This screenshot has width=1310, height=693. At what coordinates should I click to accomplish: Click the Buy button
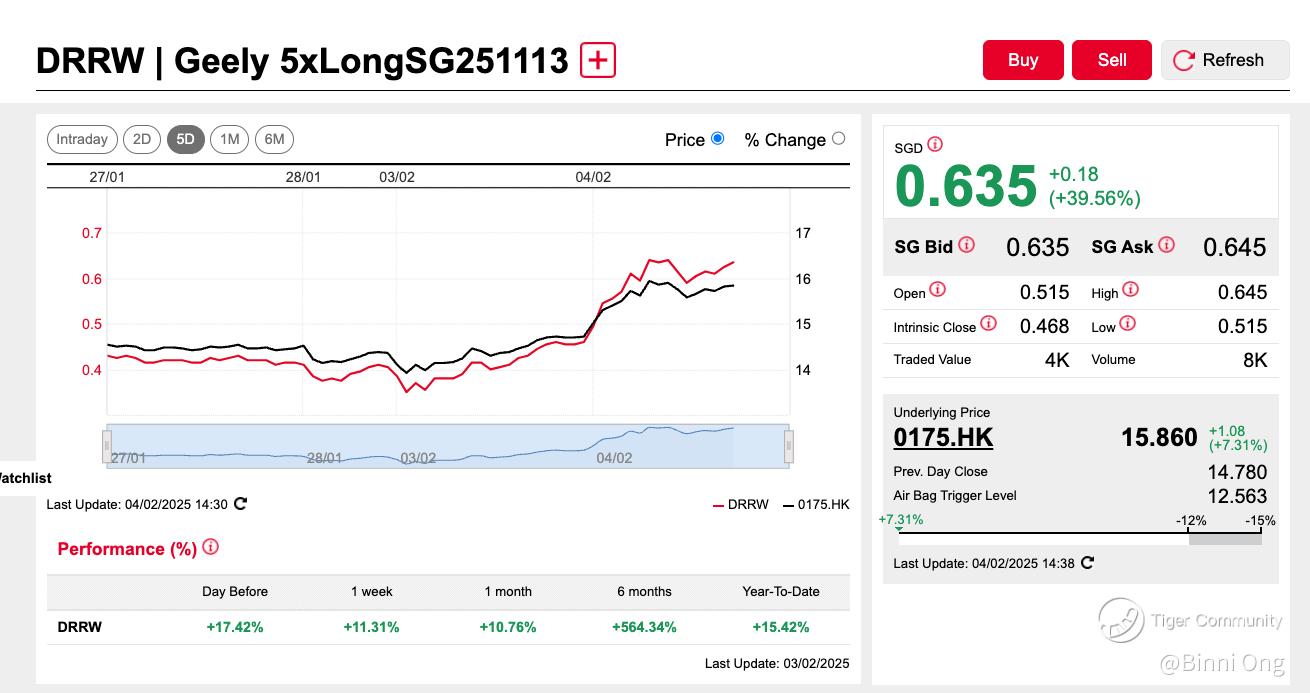coord(1023,60)
